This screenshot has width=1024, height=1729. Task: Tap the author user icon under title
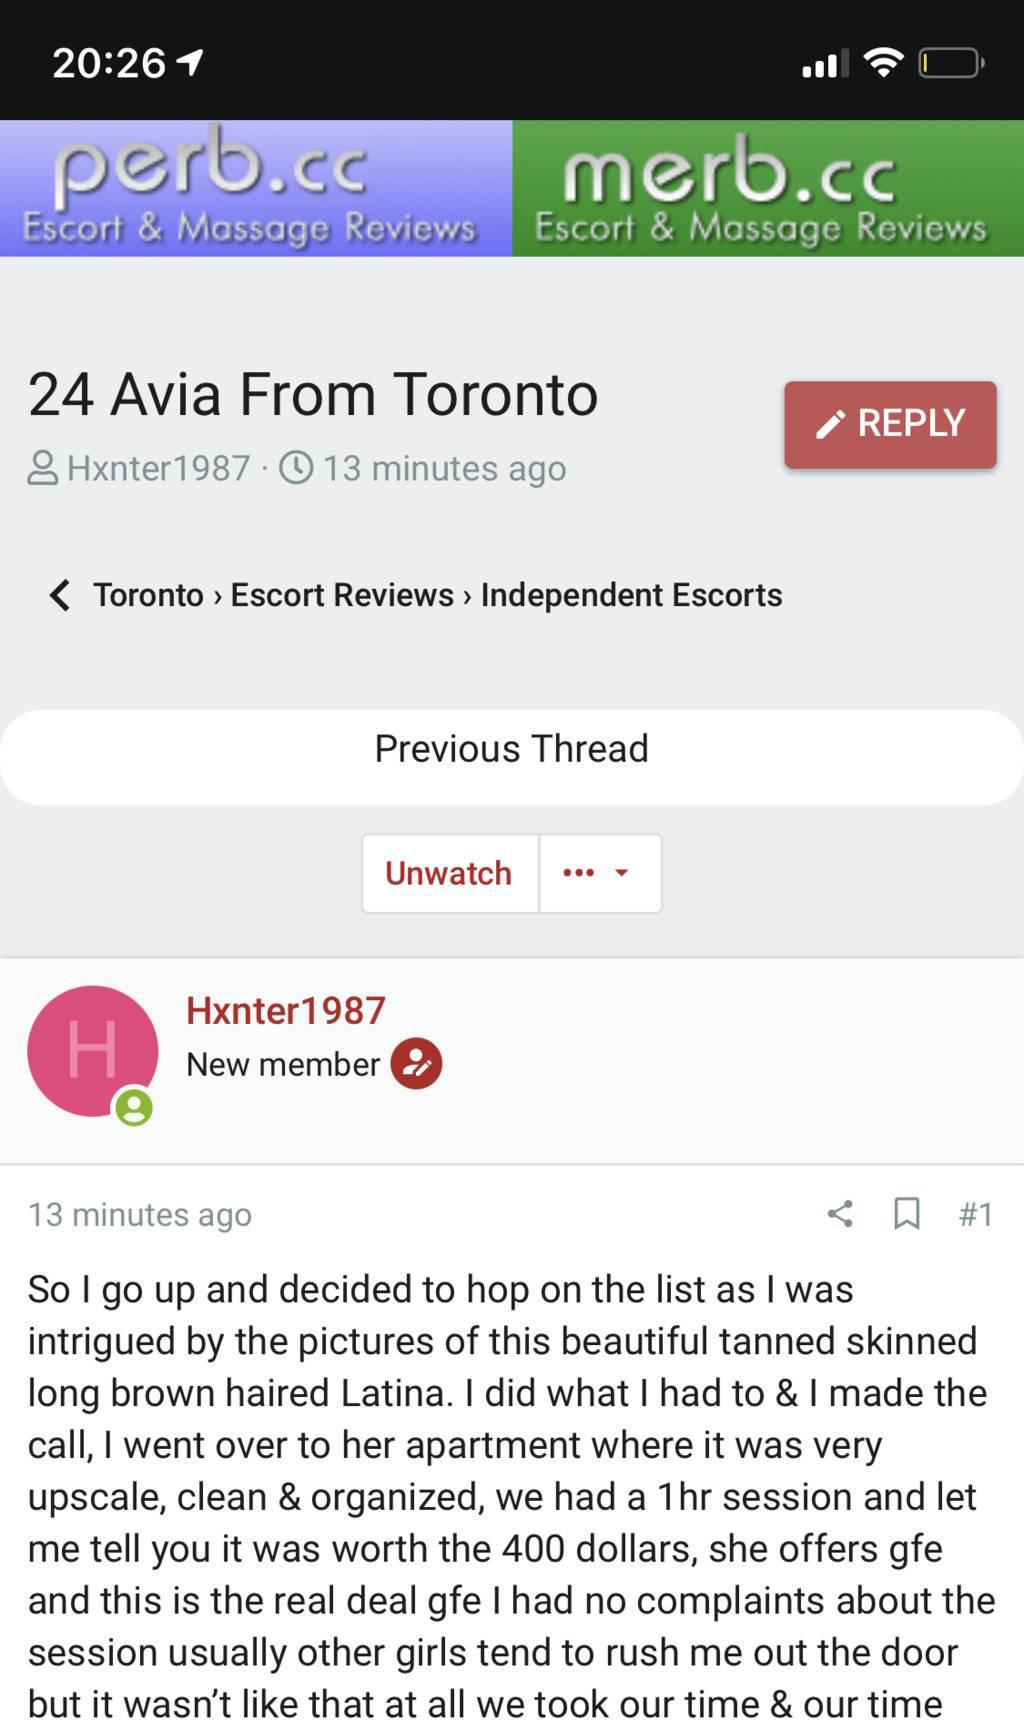42,468
